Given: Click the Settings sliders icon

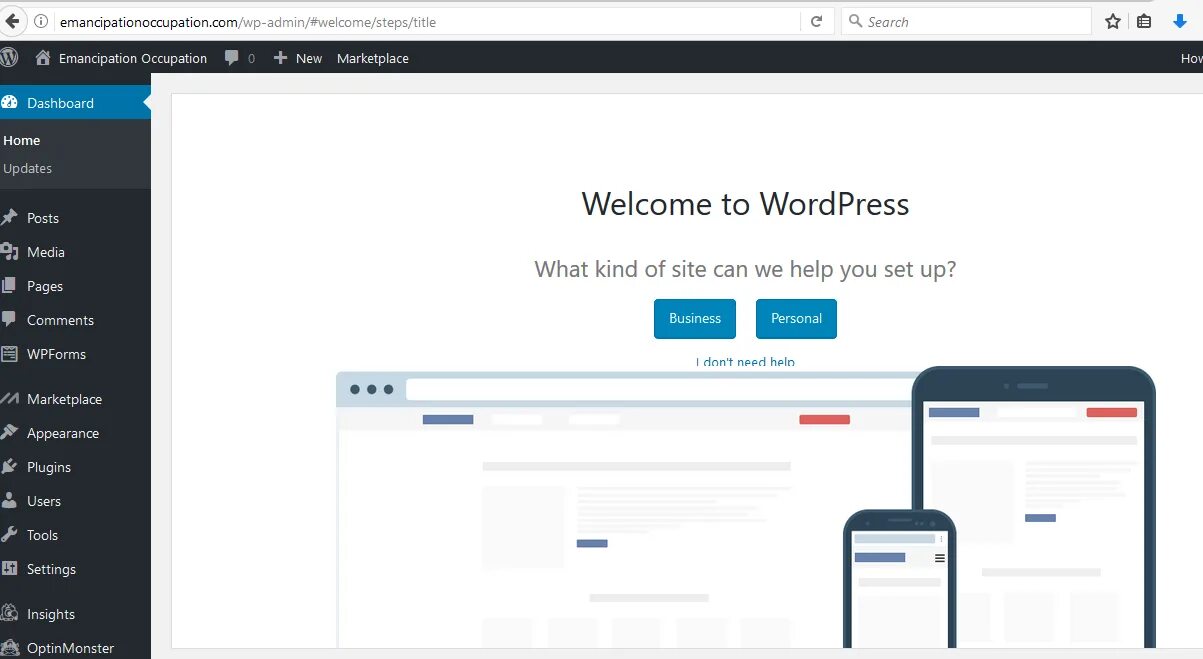Looking at the screenshot, I should click(x=9, y=568).
